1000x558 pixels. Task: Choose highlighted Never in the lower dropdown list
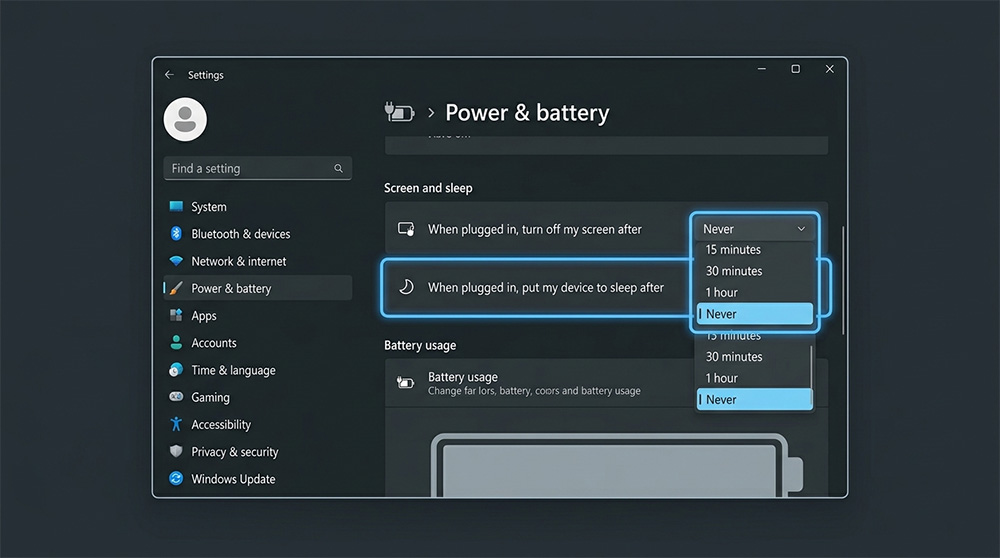[754, 399]
